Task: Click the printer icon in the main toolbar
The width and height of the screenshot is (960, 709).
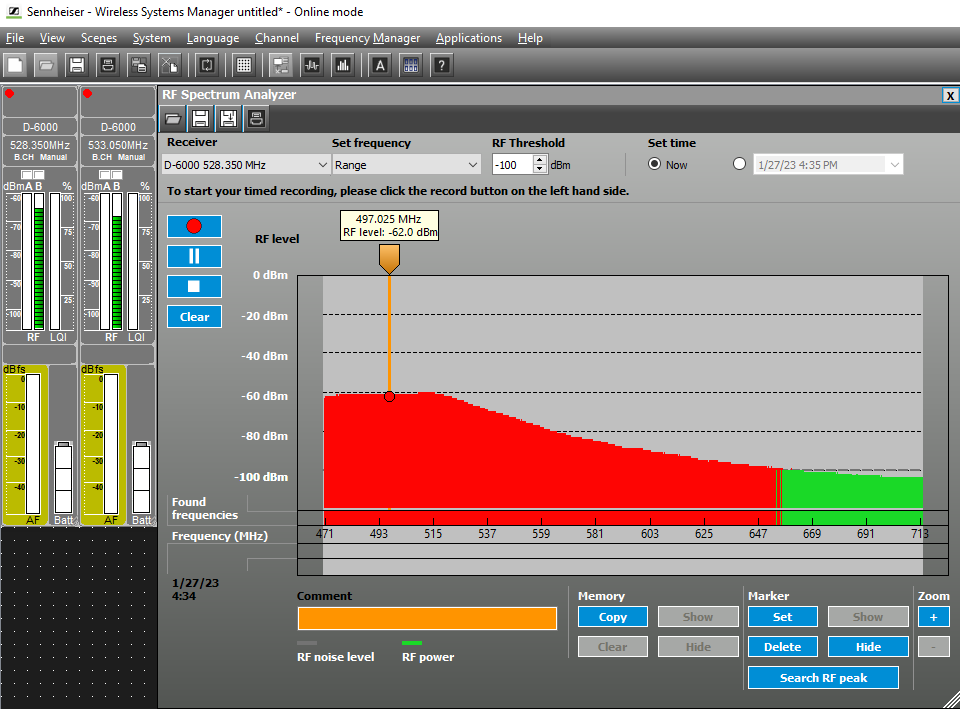Action: click(108, 65)
